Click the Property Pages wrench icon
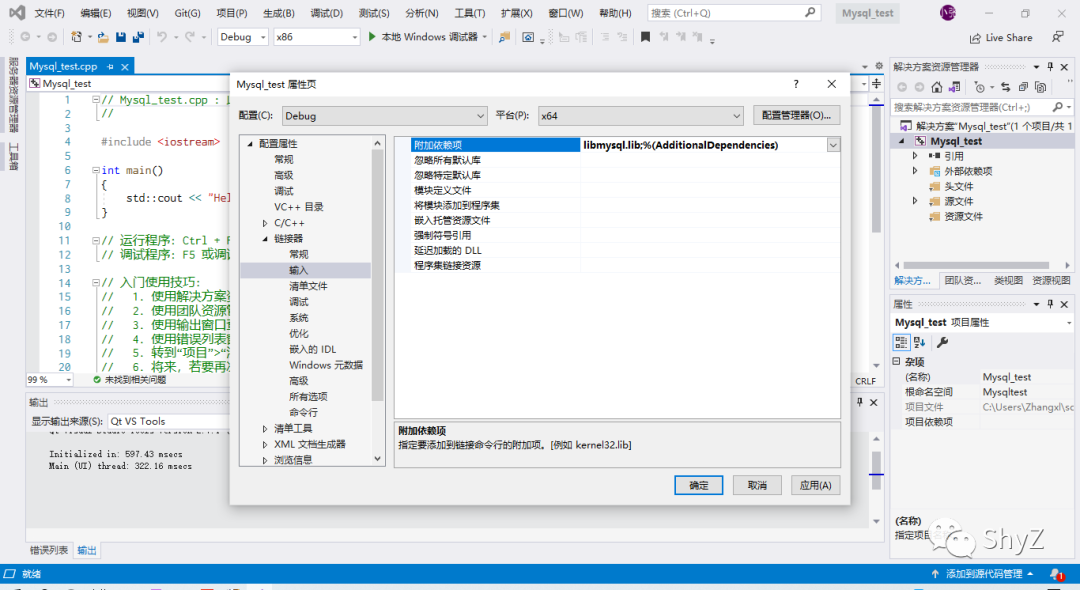The width and height of the screenshot is (1080, 590). point(942,342)
